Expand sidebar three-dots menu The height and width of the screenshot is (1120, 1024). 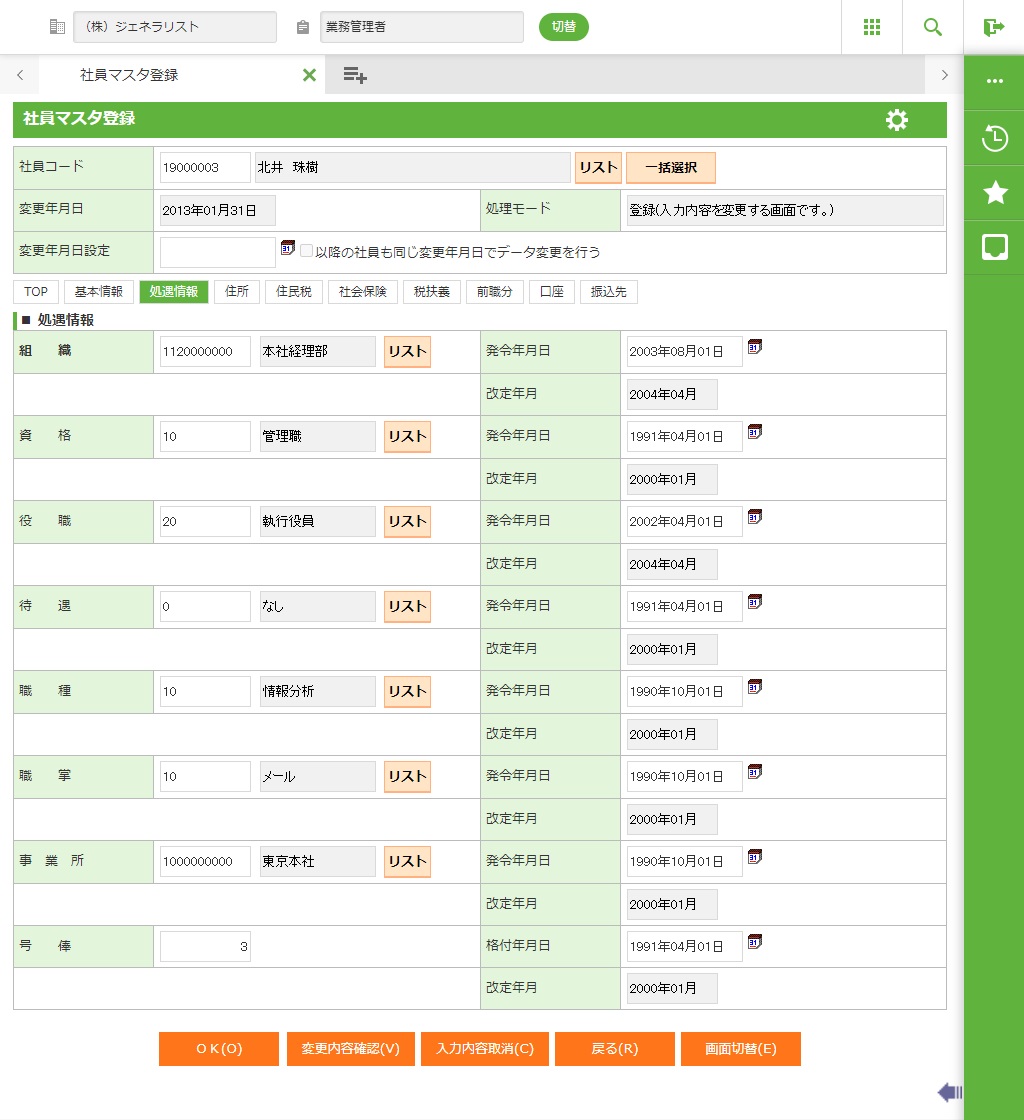click(x=994, y=82)
